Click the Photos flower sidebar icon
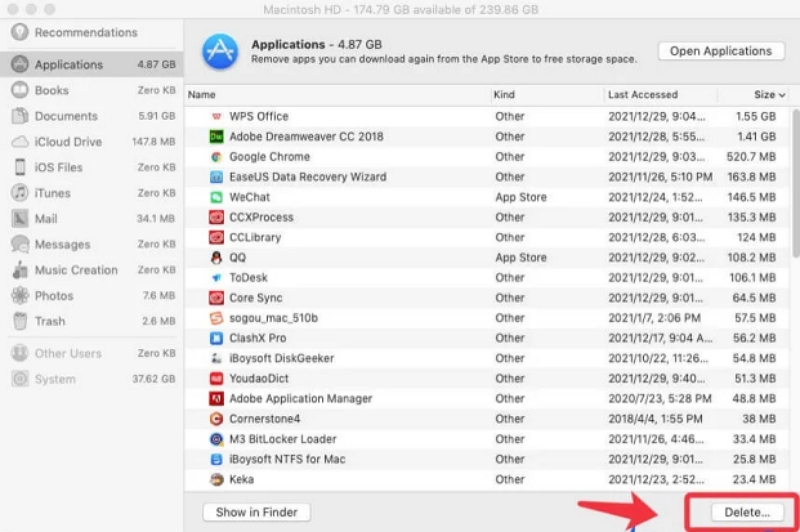The image size is (800, 532). click(20, 295)
